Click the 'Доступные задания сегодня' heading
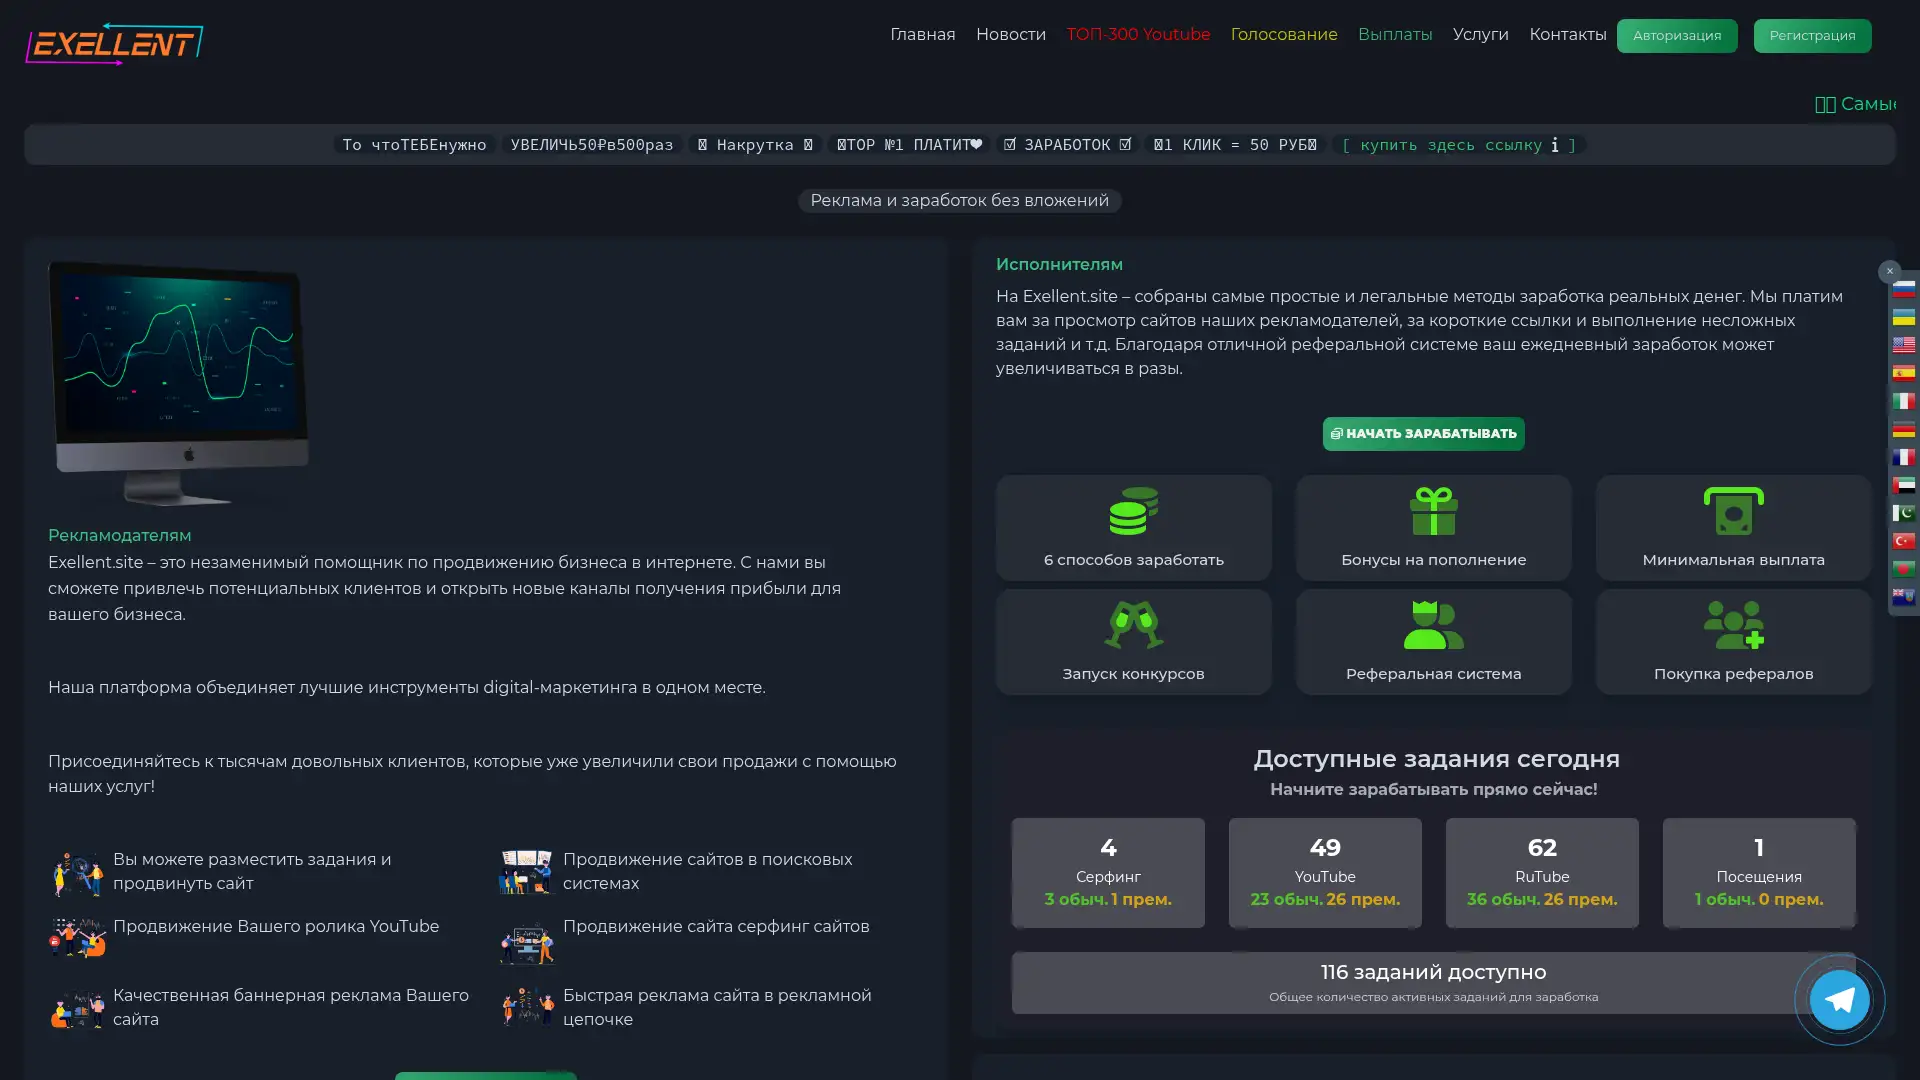 tap(1436, 759)
